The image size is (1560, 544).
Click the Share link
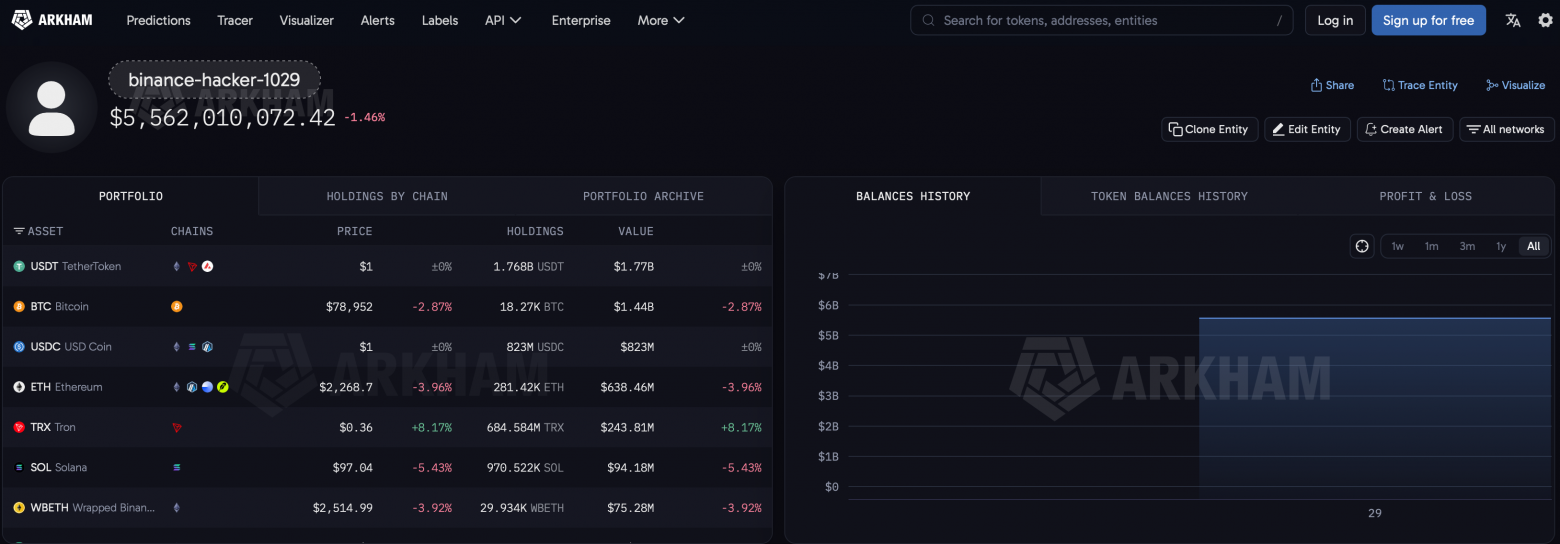pos(1332,85)
